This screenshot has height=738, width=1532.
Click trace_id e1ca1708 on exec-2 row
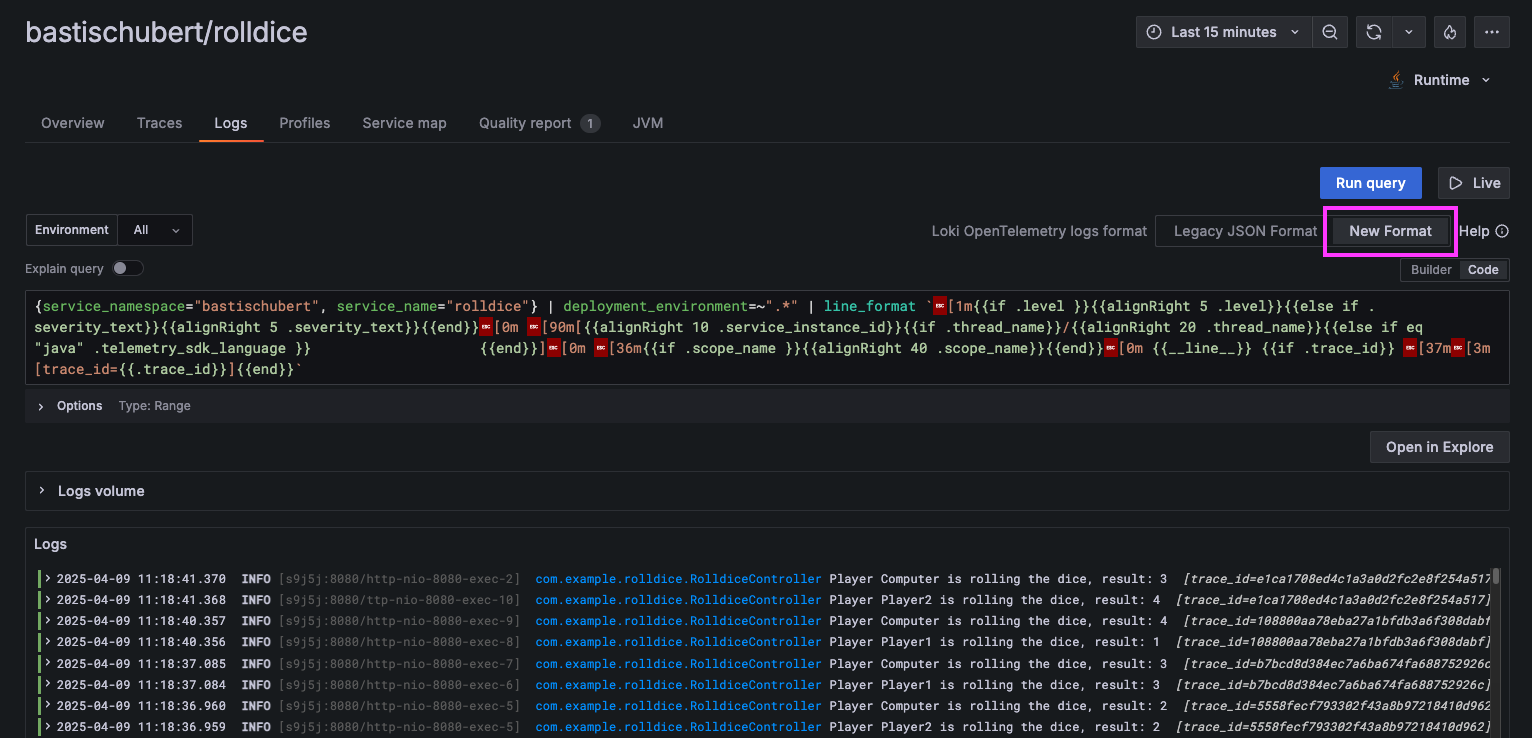click(x=1336, y=579)
